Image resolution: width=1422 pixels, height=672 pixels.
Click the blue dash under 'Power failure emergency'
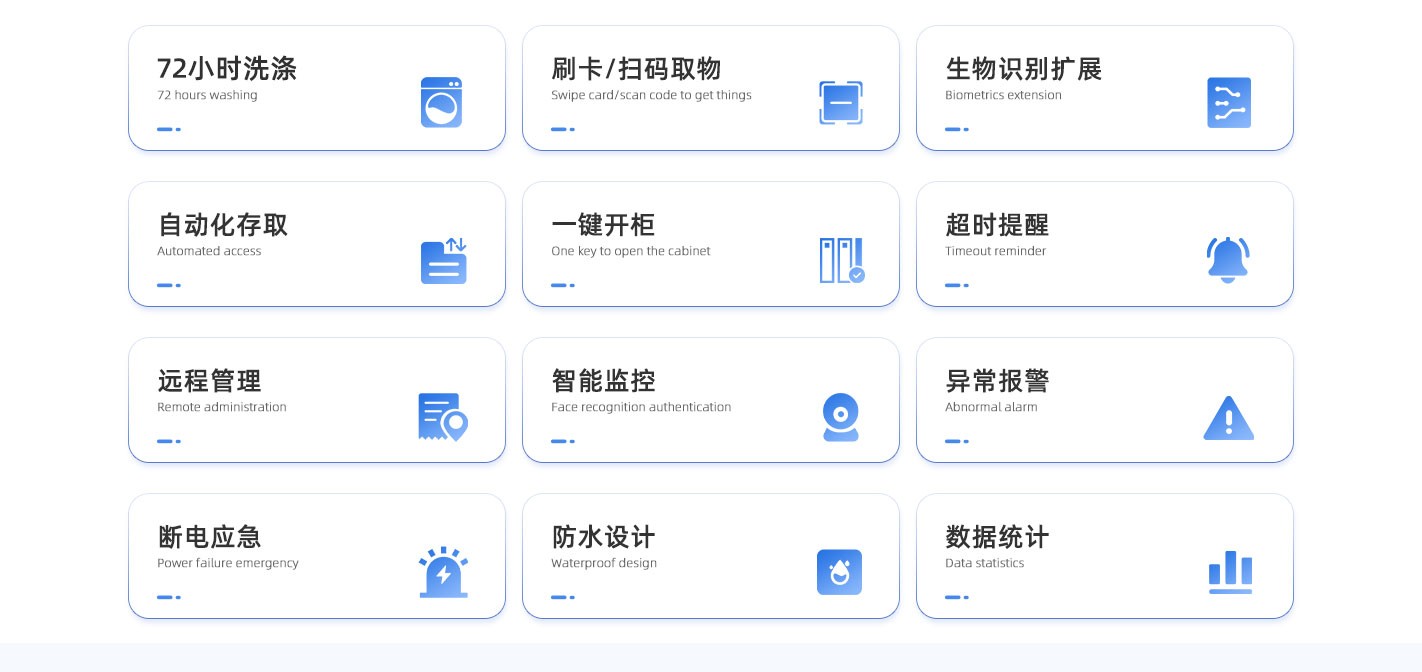pyautogui.click(x=168, y=597)
